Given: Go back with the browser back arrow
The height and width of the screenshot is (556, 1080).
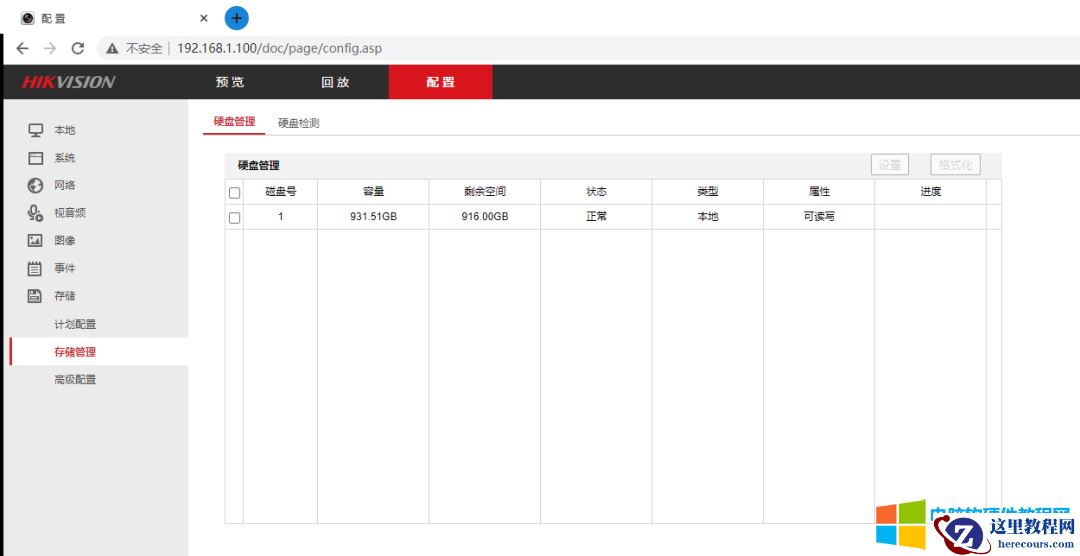Looking at the screenshot, I should (x=23, y=48).
